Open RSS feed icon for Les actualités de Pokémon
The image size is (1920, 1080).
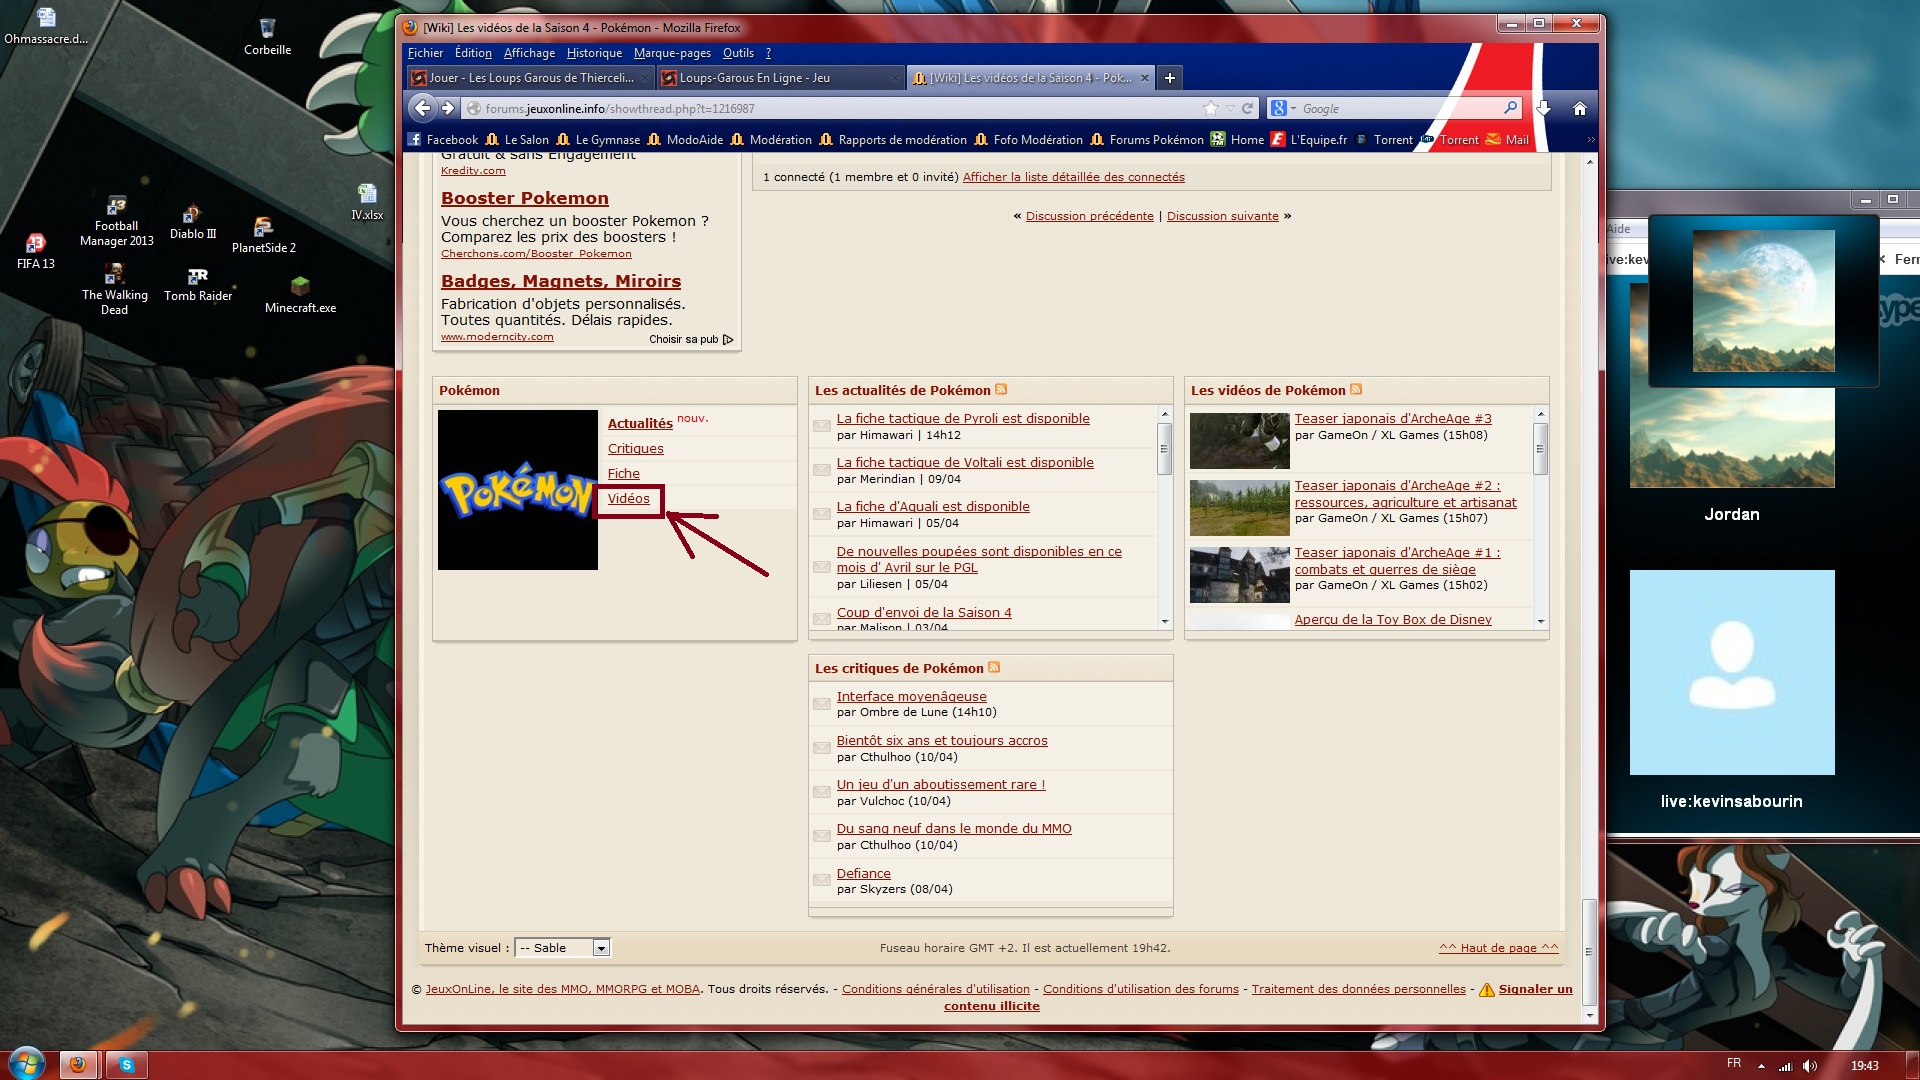pos(1001,390)
